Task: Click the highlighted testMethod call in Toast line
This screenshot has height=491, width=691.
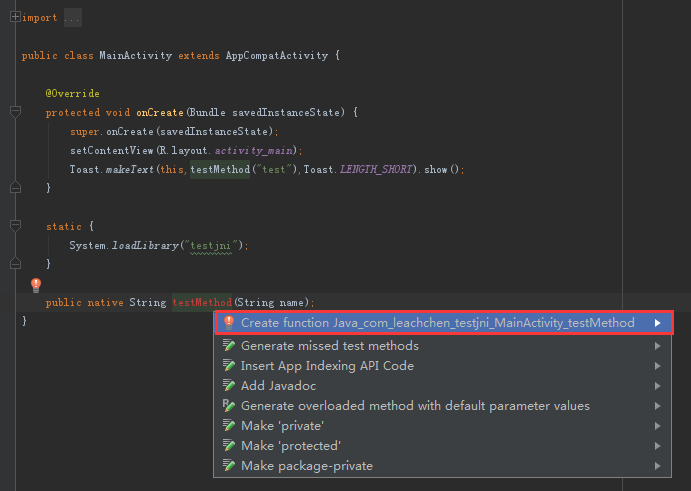Action: 220,169
